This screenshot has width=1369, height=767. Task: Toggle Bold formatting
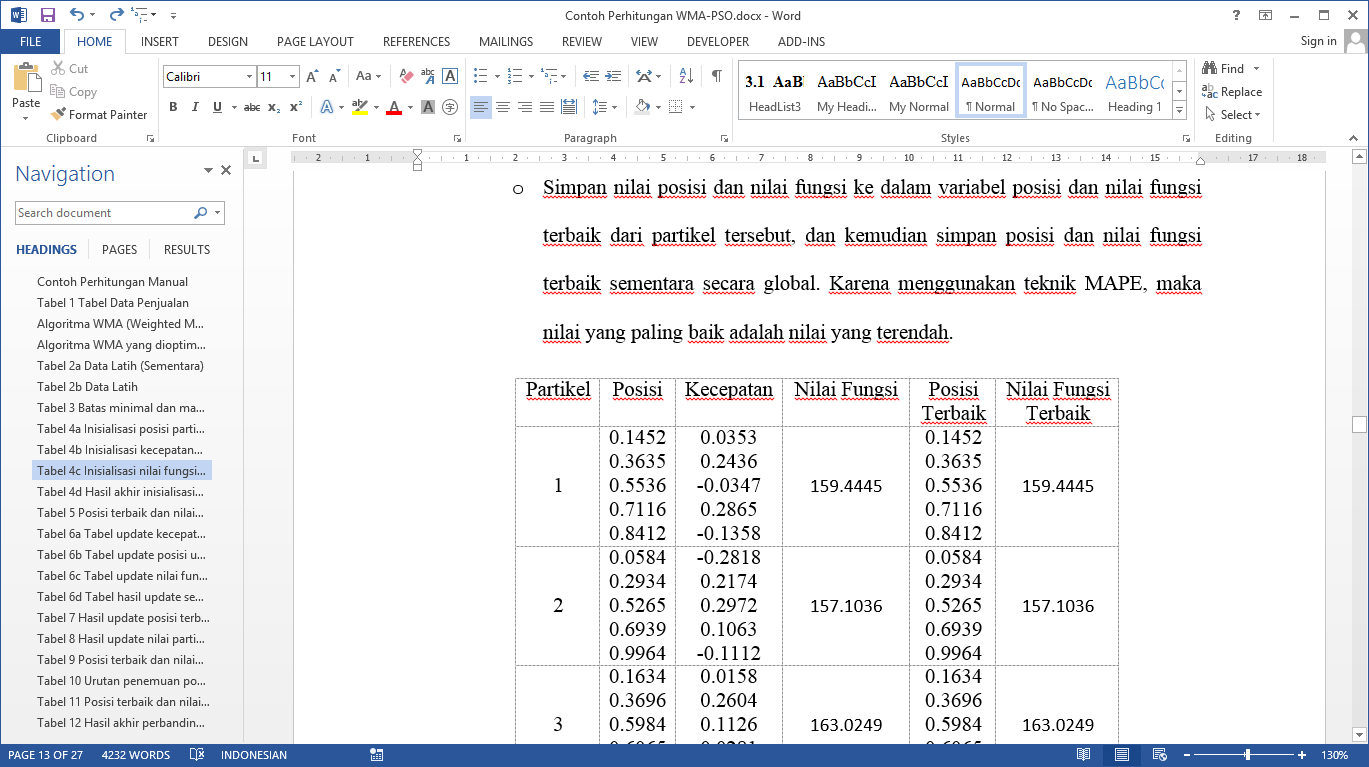pyautogui.click(x=173, y=107)
